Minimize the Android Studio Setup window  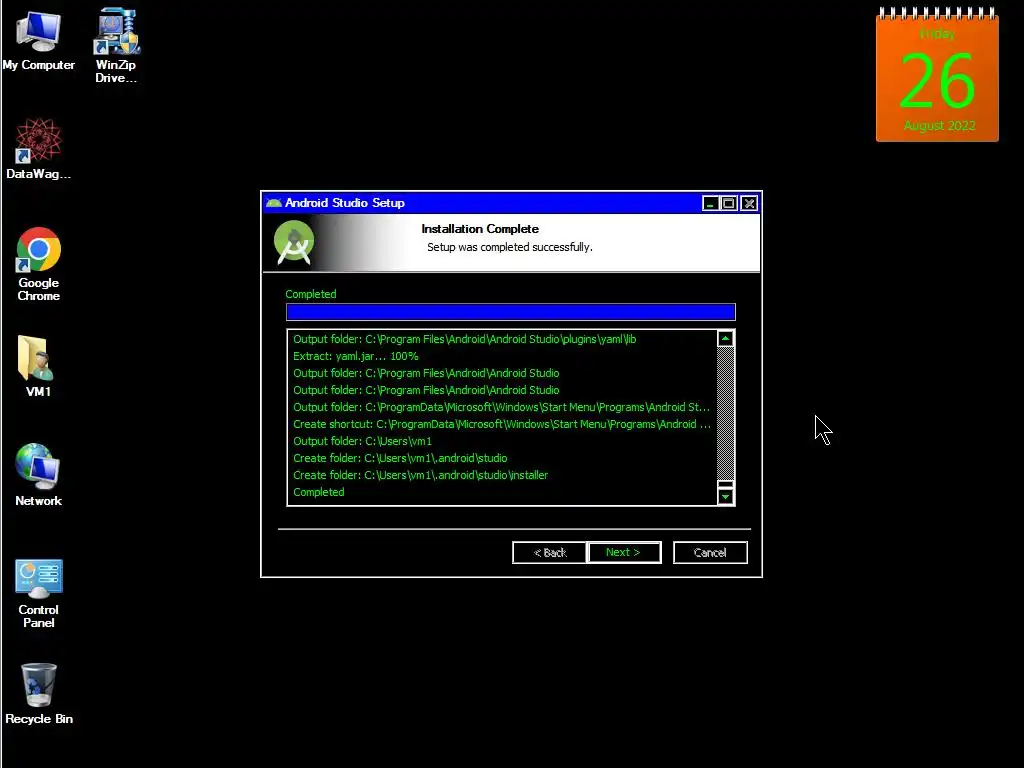(x=710, y=203)
